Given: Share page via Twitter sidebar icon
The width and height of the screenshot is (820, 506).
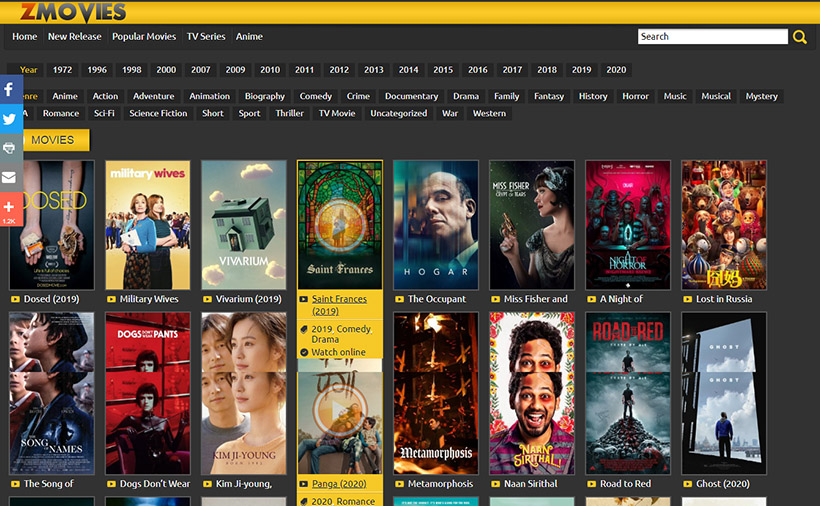Looking at the screenshot, I should pos(9,119).
